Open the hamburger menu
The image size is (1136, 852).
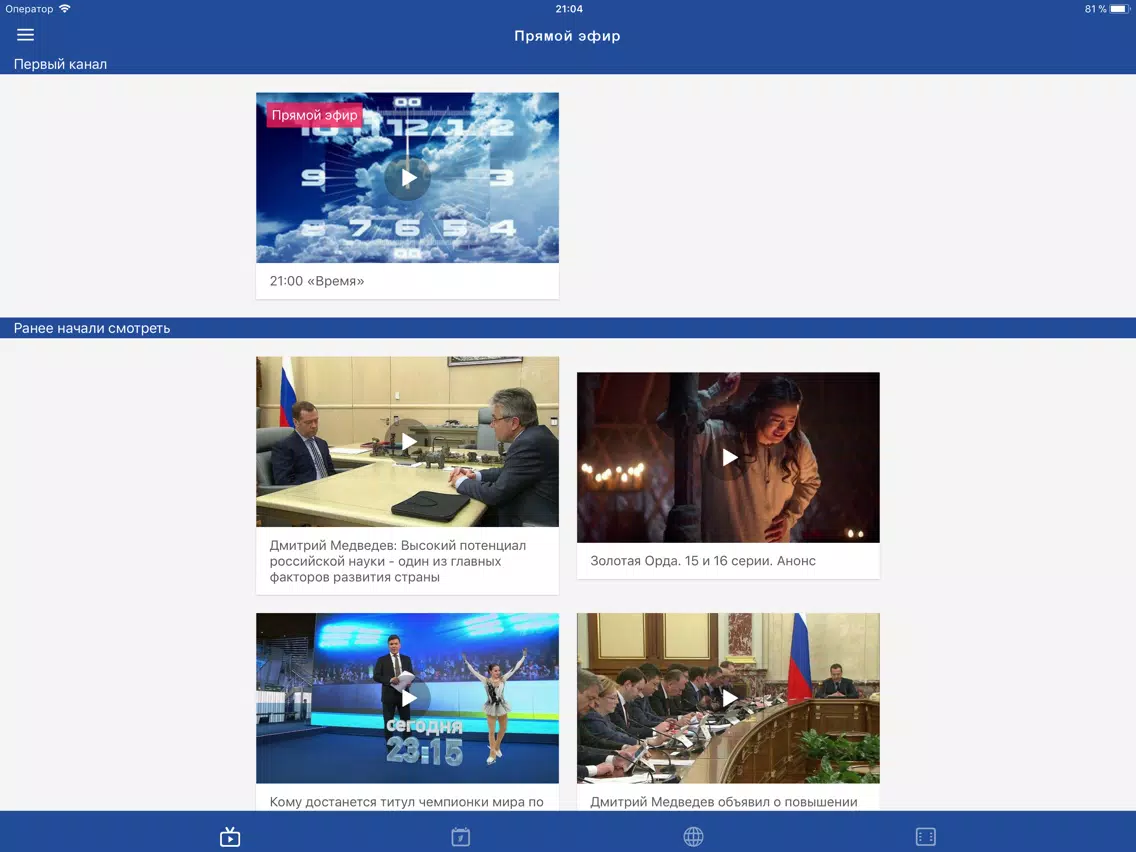pos(25,35)
